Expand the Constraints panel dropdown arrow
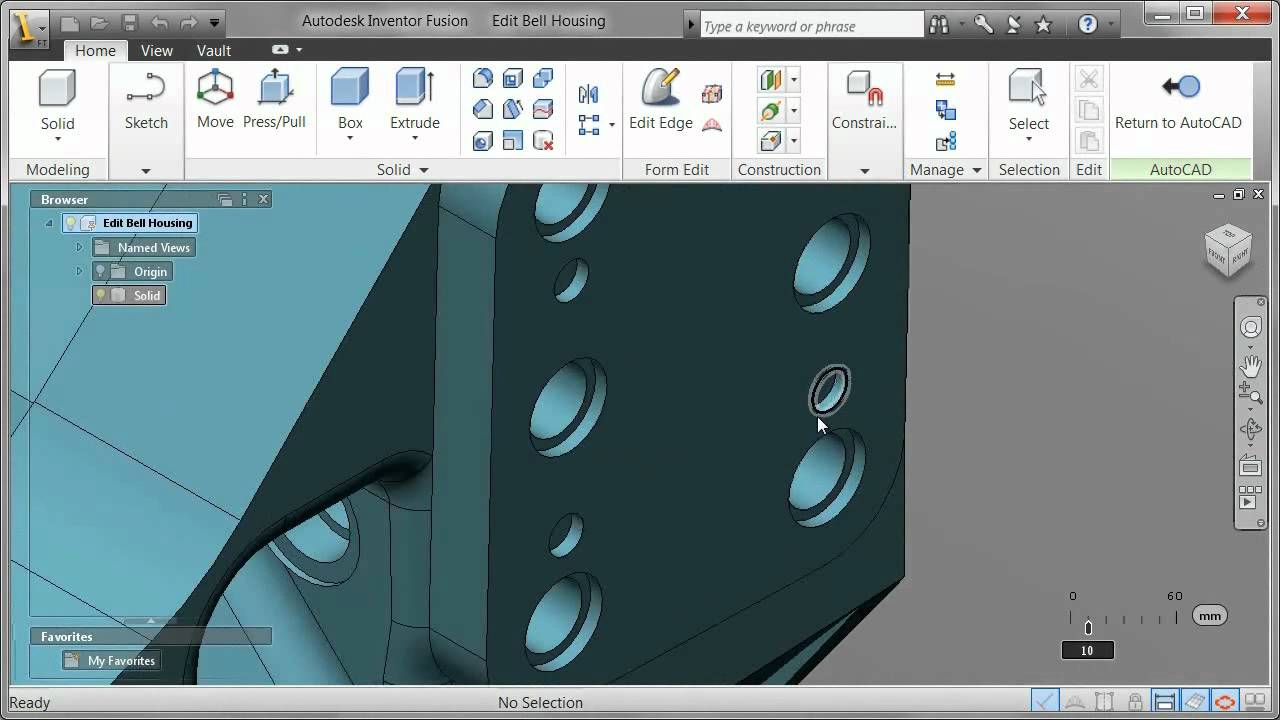Viewport: 1280px width, 720px height. [x=865, y=171]
